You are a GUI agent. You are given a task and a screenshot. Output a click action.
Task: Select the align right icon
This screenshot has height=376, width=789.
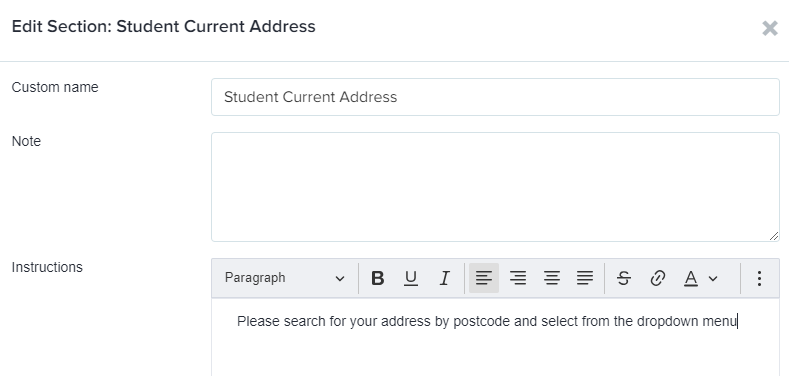518,278
